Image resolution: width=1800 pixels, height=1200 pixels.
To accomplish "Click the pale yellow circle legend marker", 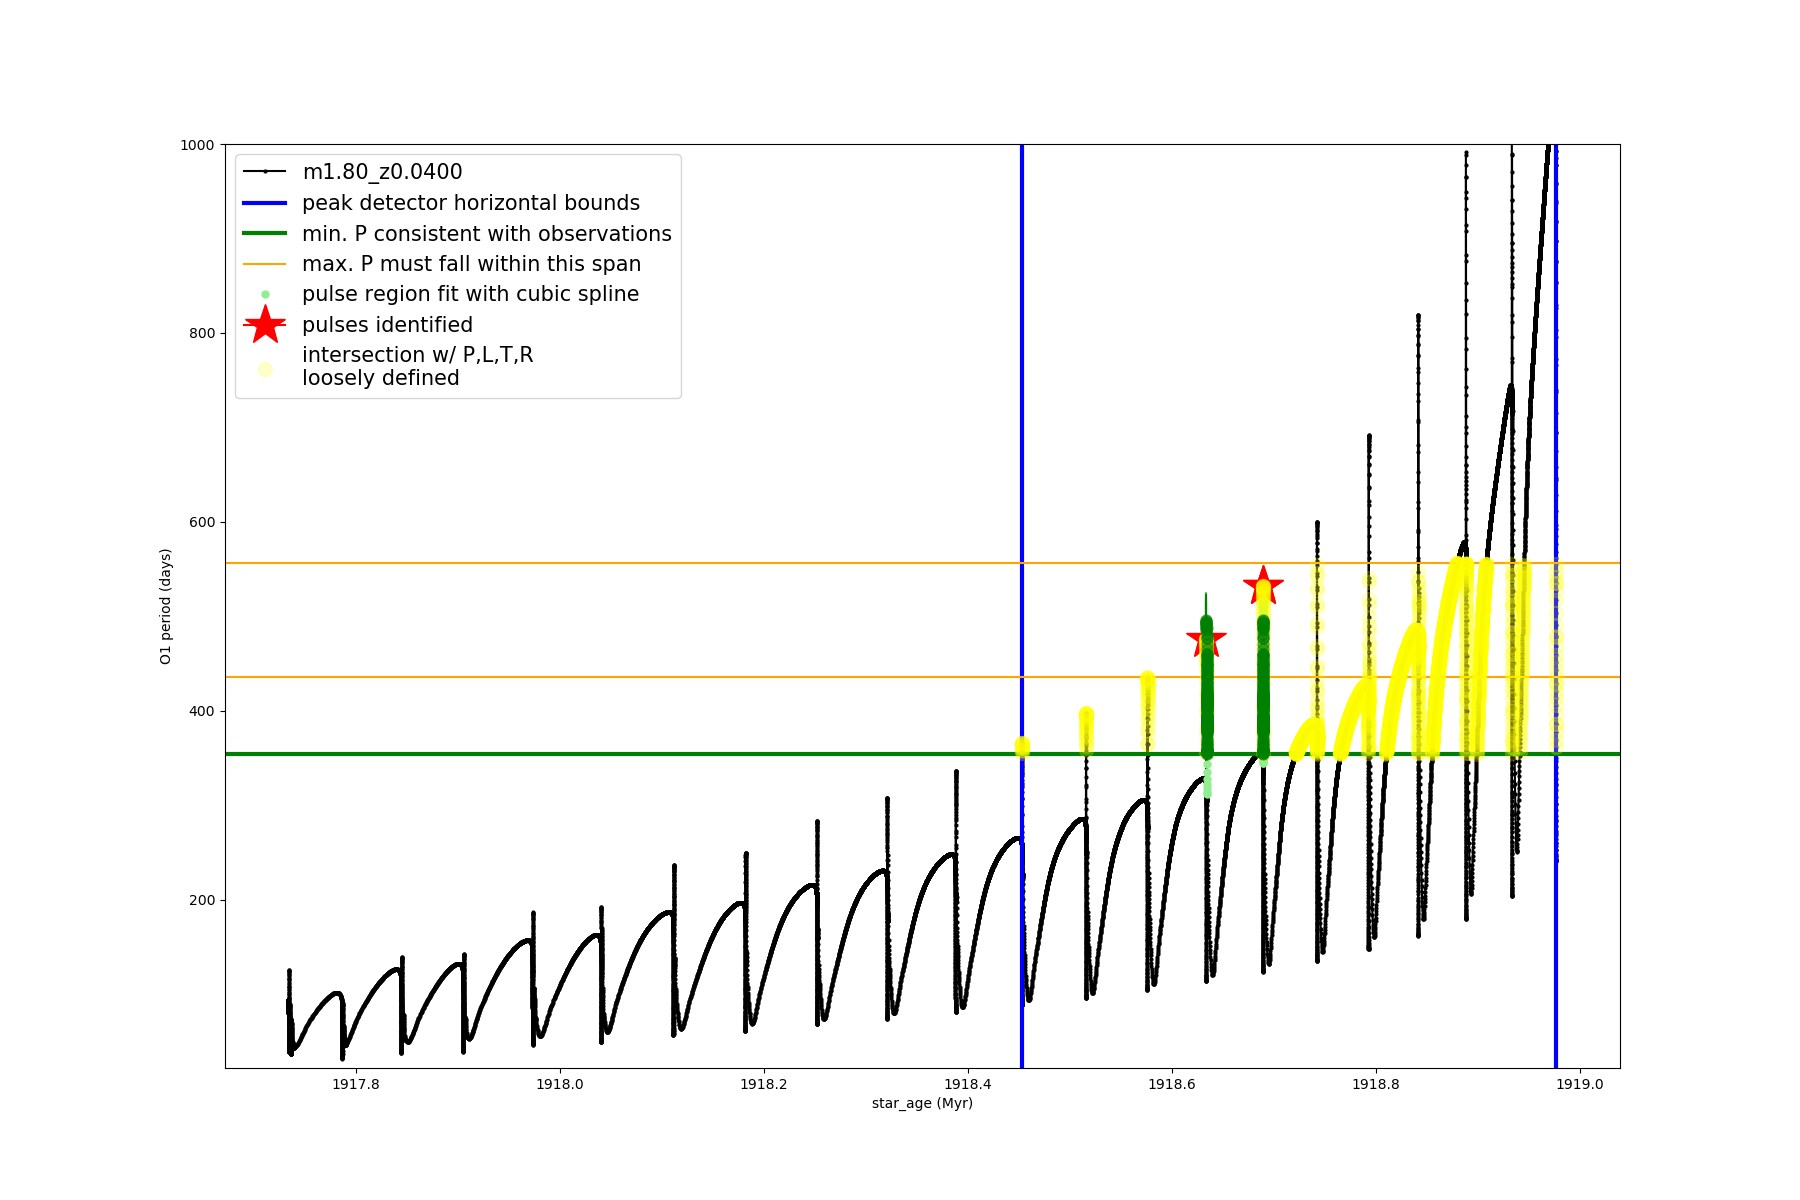I will (265, 369).
